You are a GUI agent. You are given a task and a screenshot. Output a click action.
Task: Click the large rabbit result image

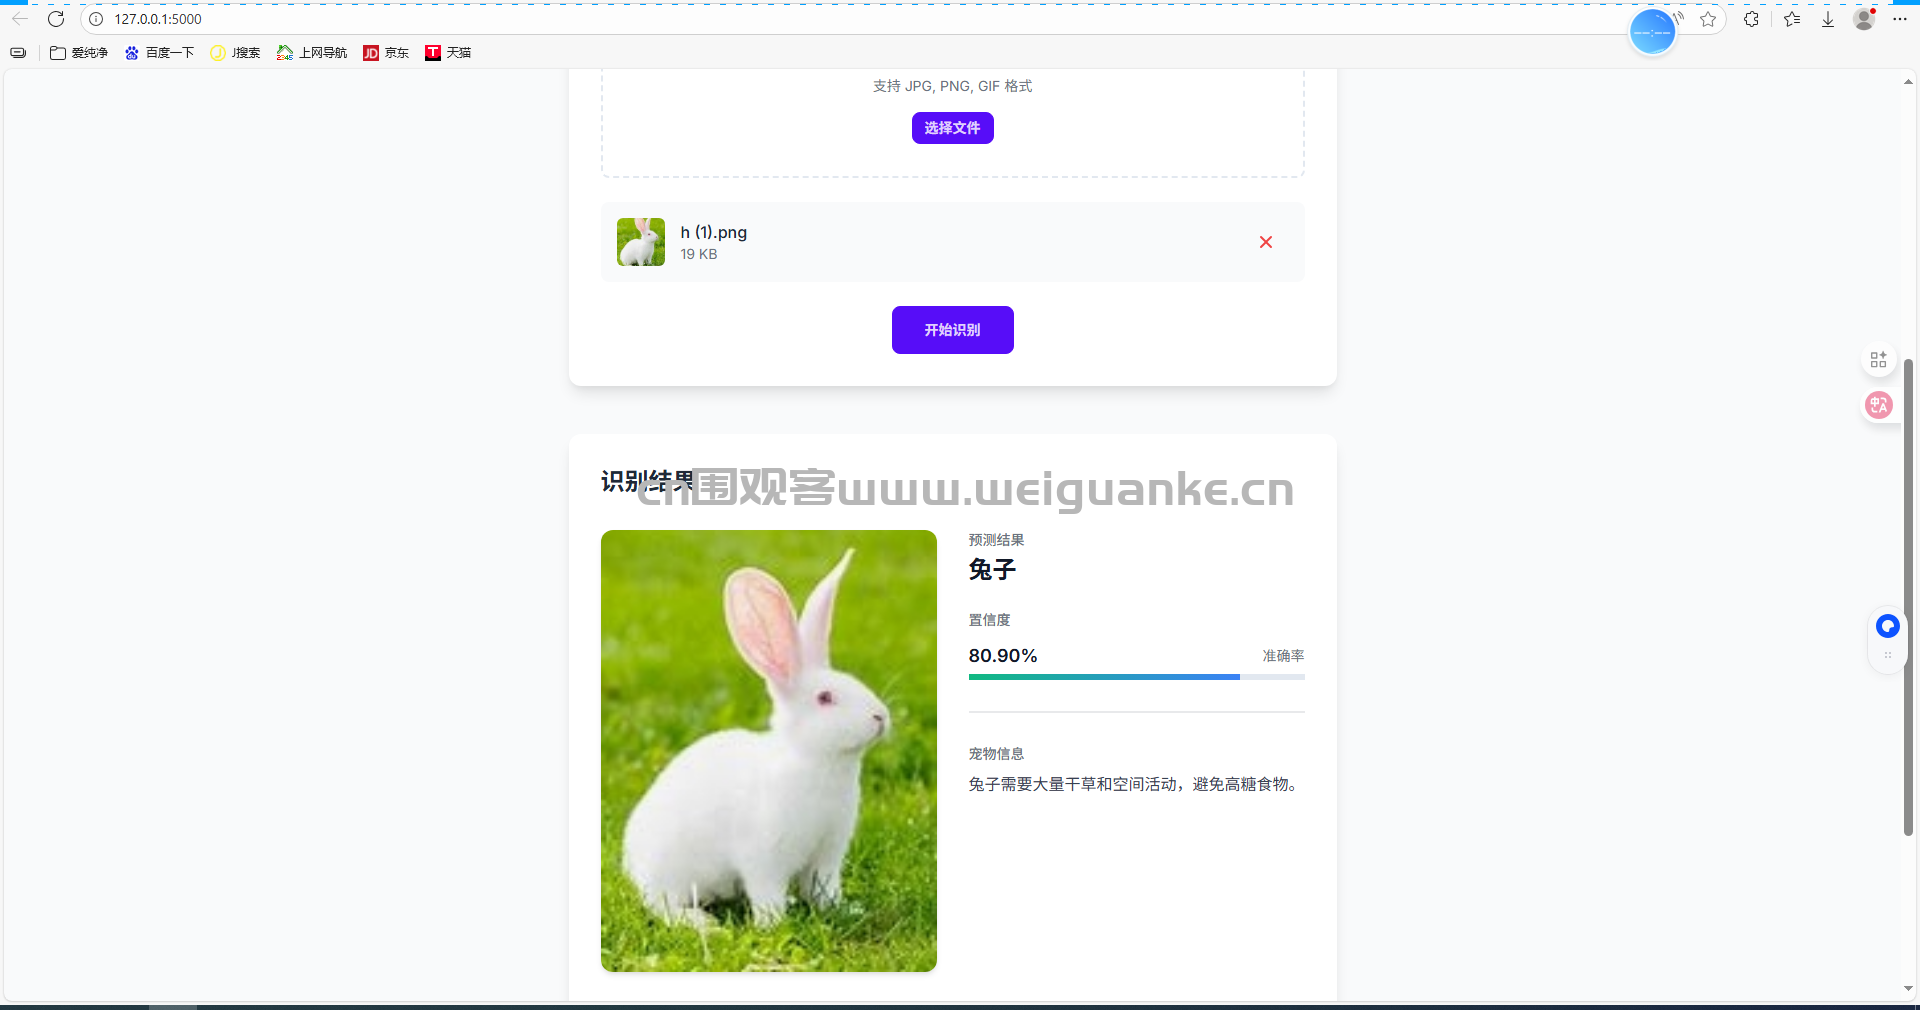pos(768,750)
